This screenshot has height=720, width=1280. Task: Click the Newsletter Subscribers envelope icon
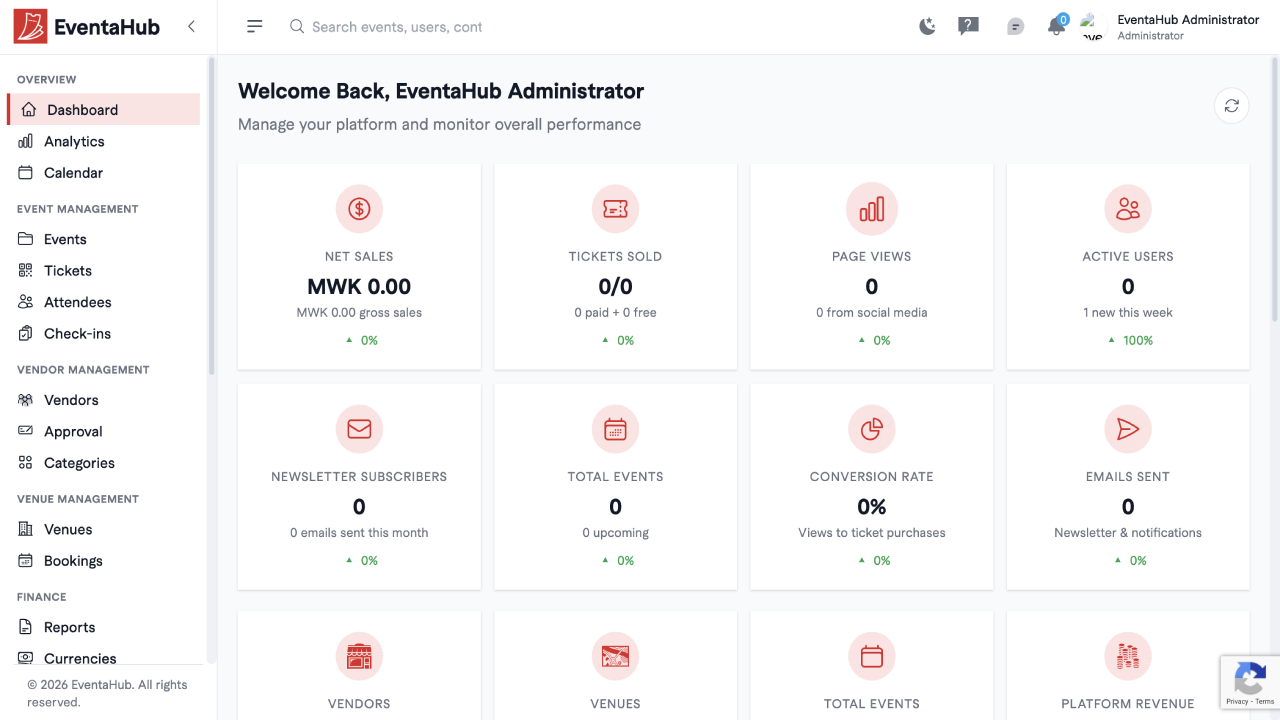[x=359, y=429]
